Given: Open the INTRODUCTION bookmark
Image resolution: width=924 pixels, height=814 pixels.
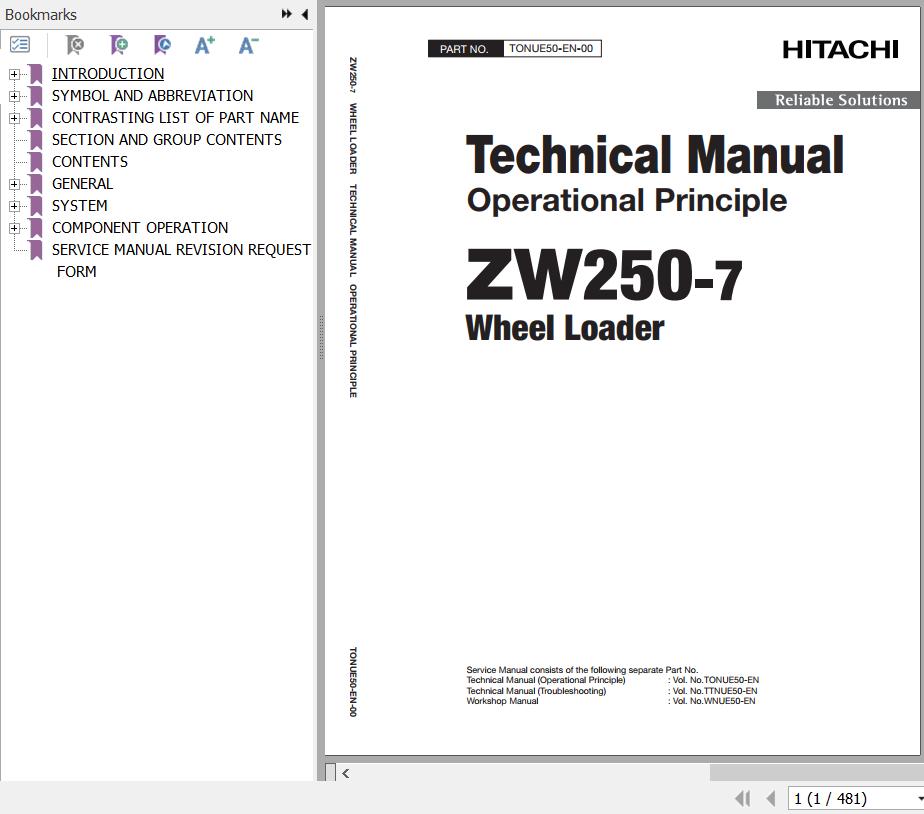Looking at the screenshot, I should [x=108, y=74].
